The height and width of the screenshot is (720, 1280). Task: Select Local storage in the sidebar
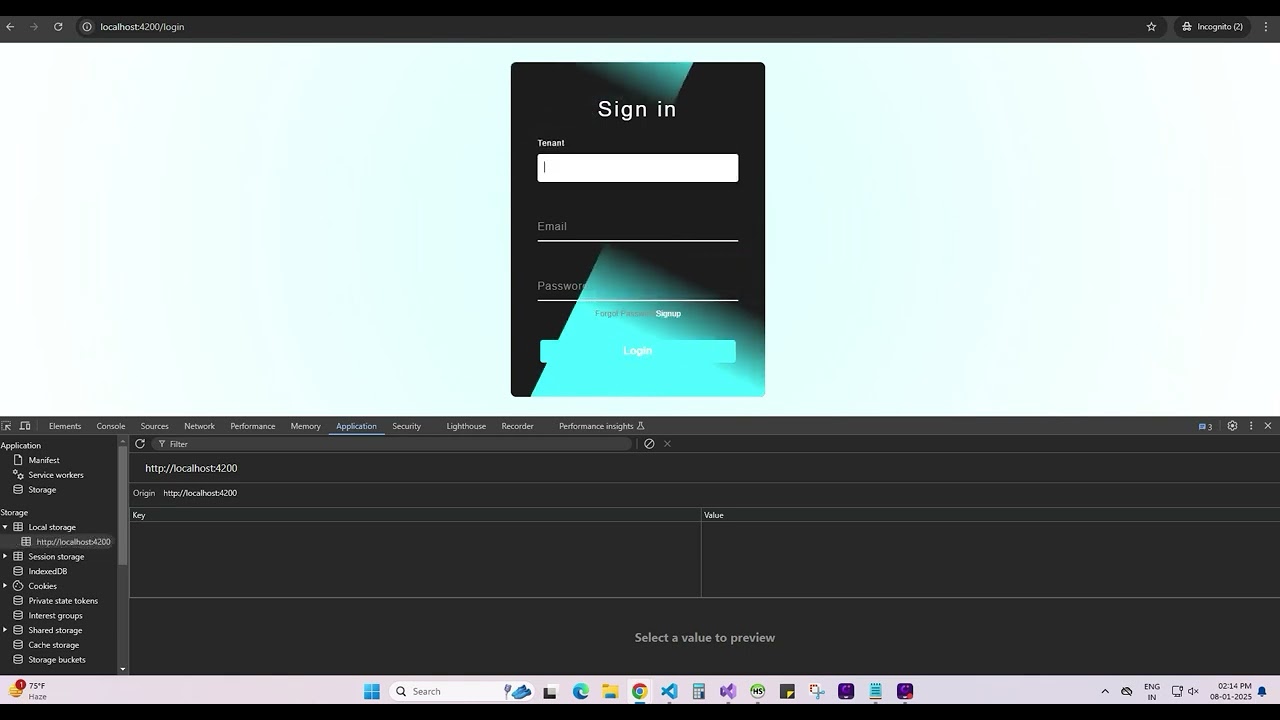tap(52, 527)
